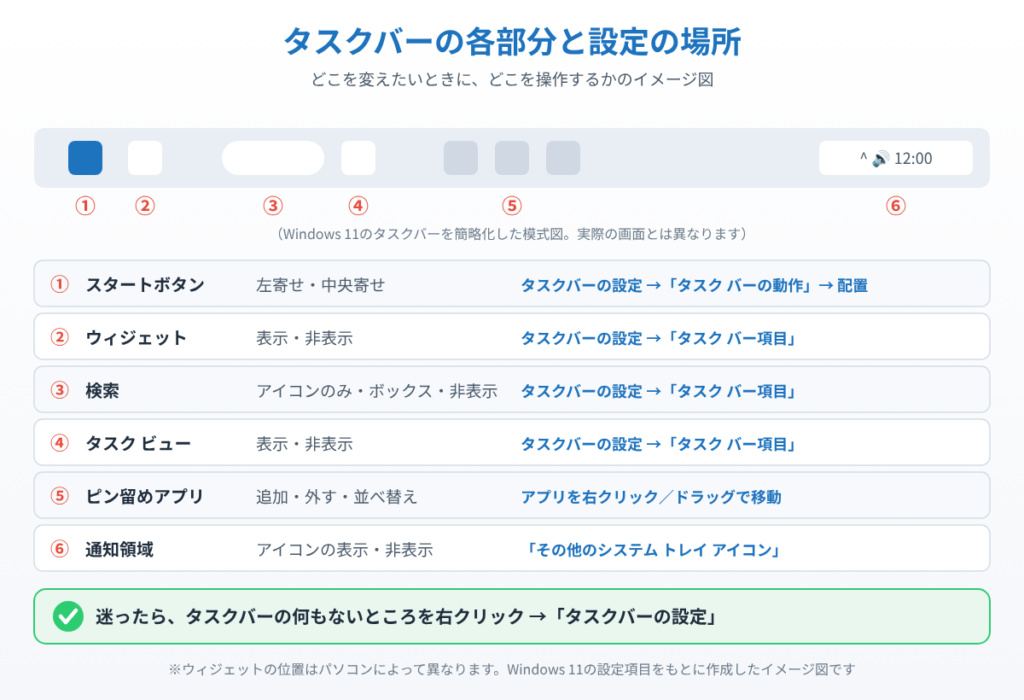Click 表示・非表示 in the タスク ビュー row

(x=304, y=444)
